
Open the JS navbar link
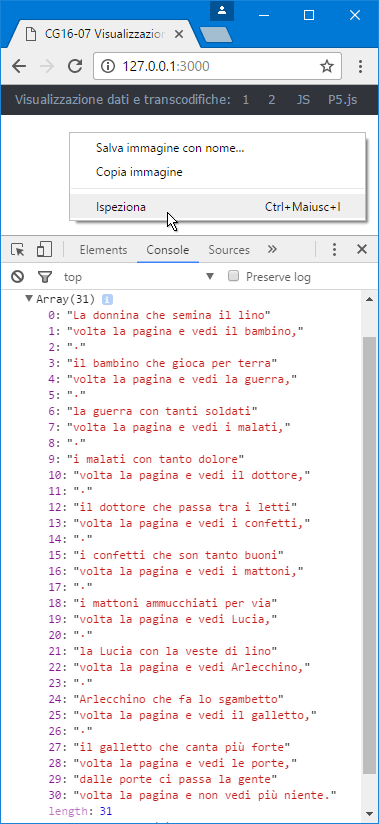303,99
